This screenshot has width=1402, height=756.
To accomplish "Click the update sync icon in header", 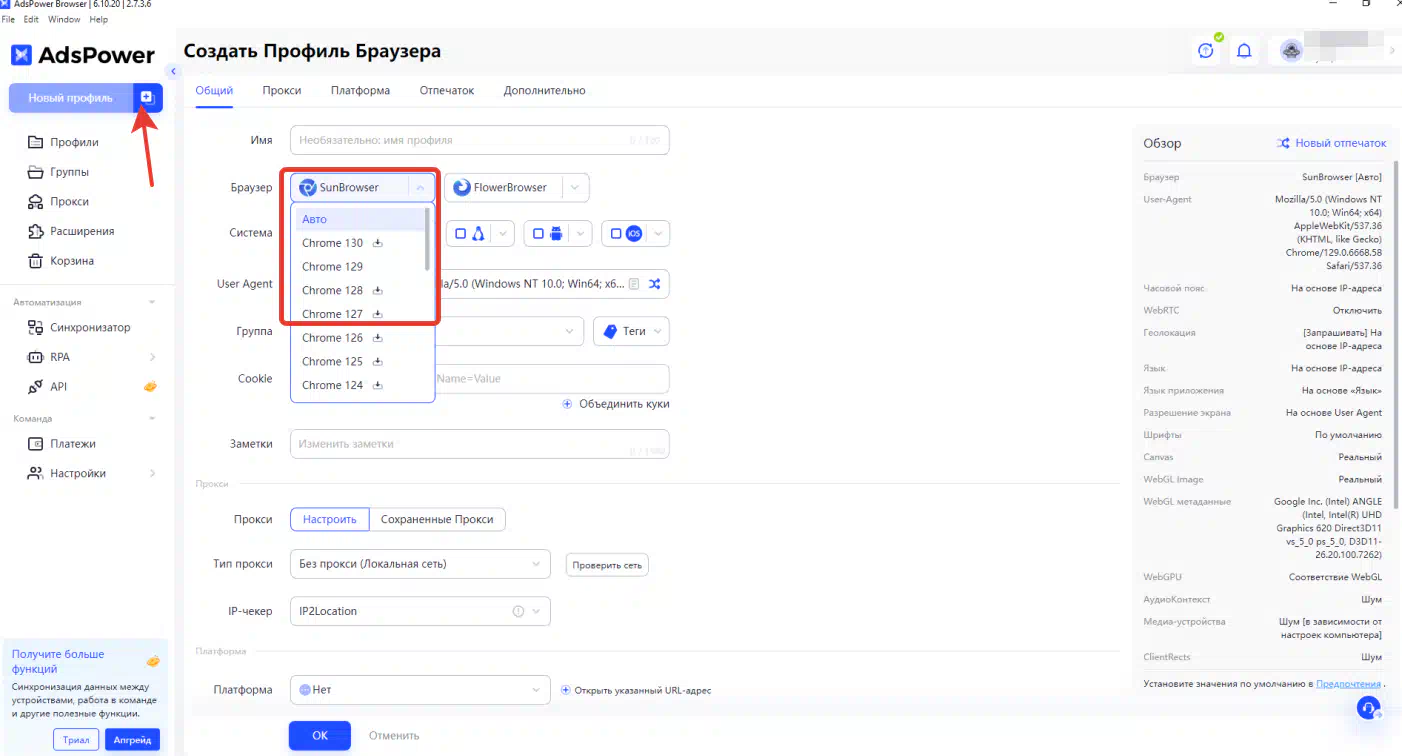I will [x=1206, y=51].
